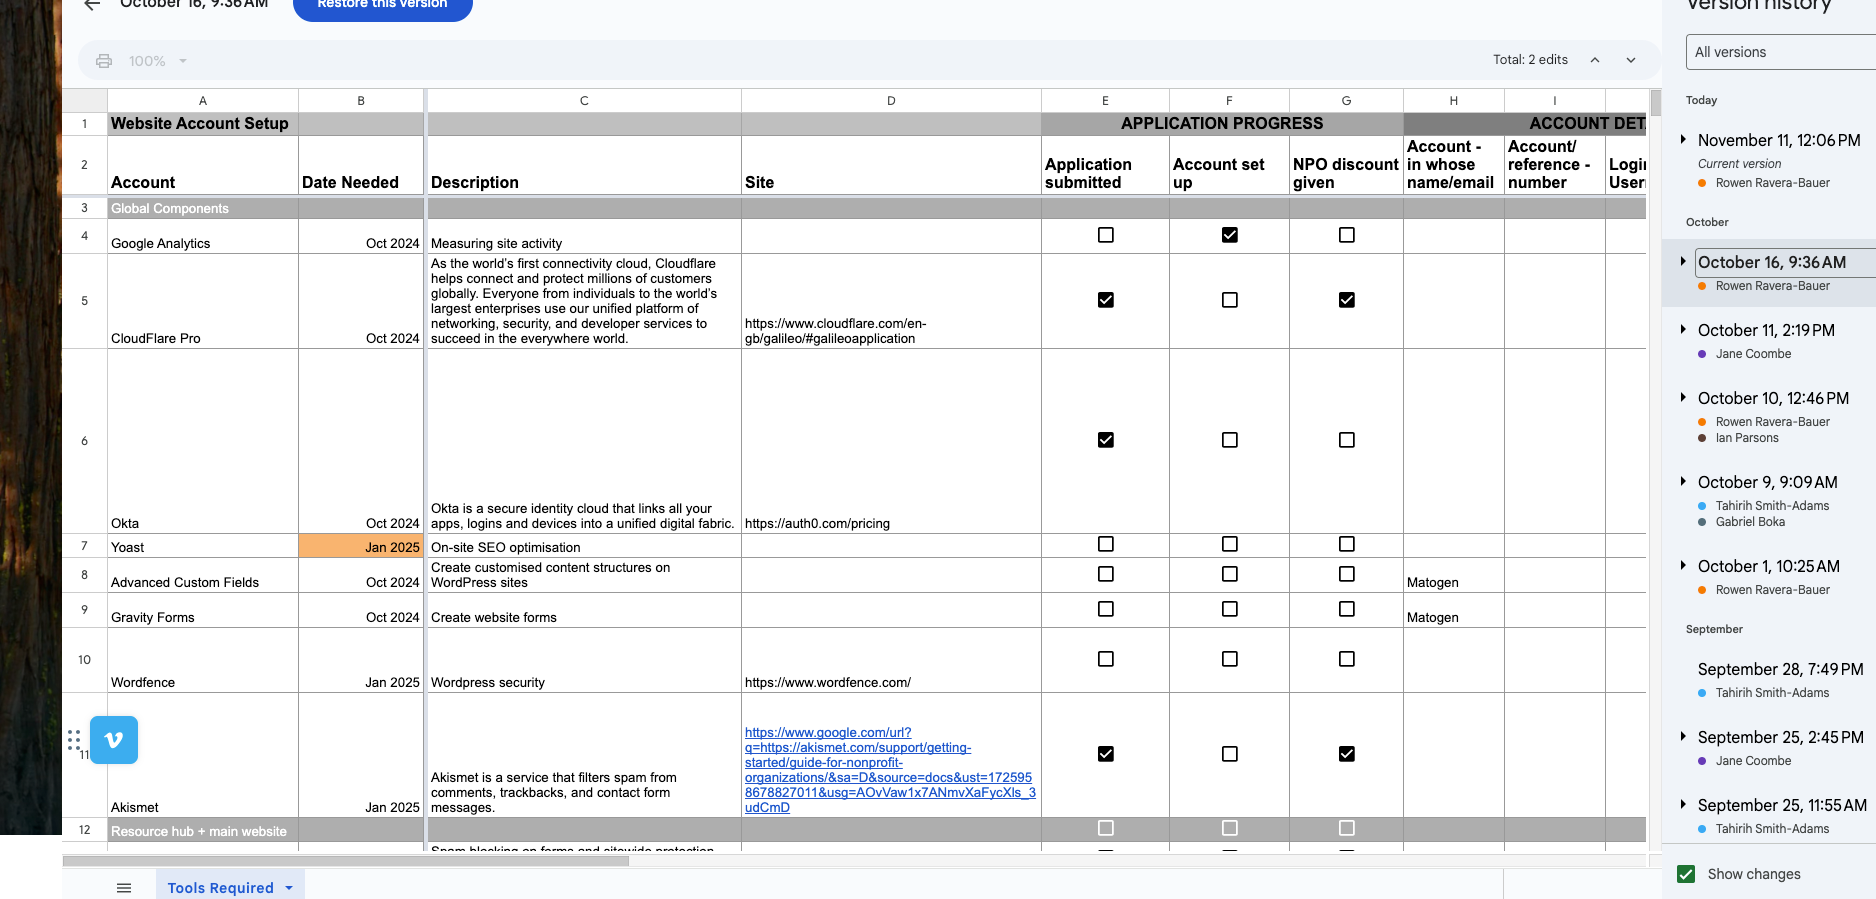Viewport: 1876px width, 899px height.
Task: Click the blue Vimeo floating icon
Action: (x=114, y=740)
